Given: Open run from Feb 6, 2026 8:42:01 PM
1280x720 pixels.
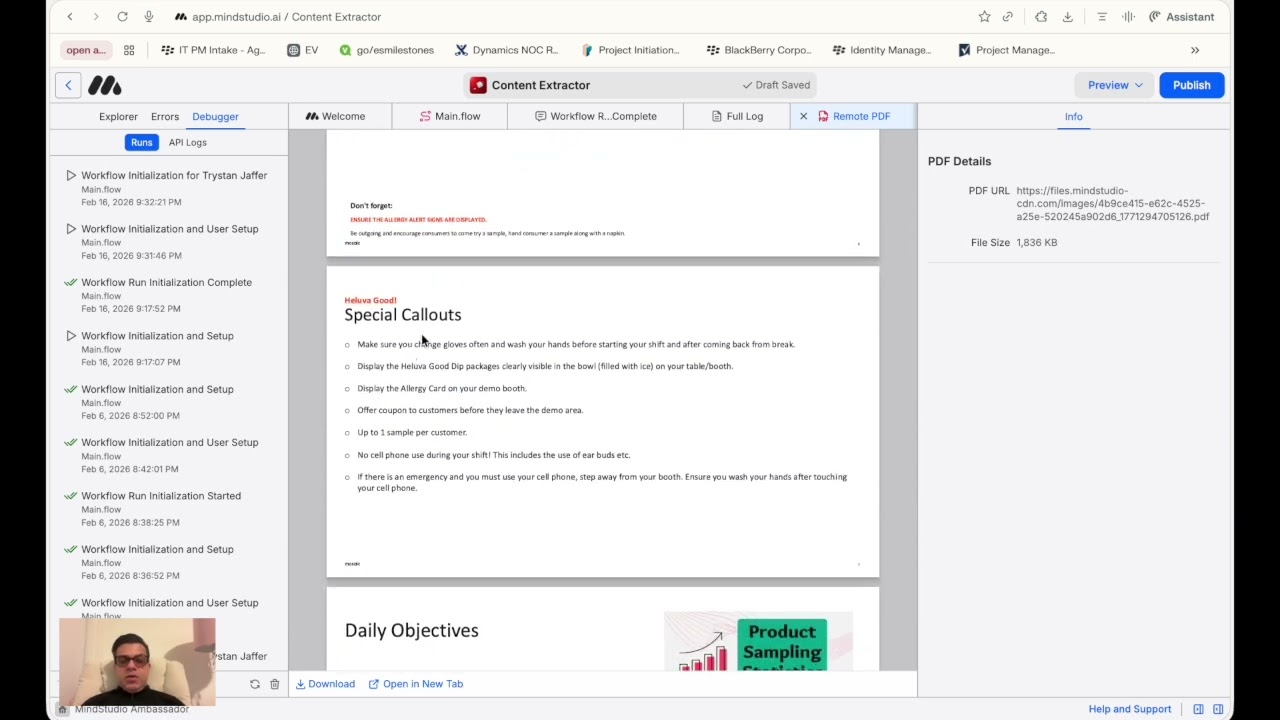Looking at the screenshot, I should click(170, 455).
